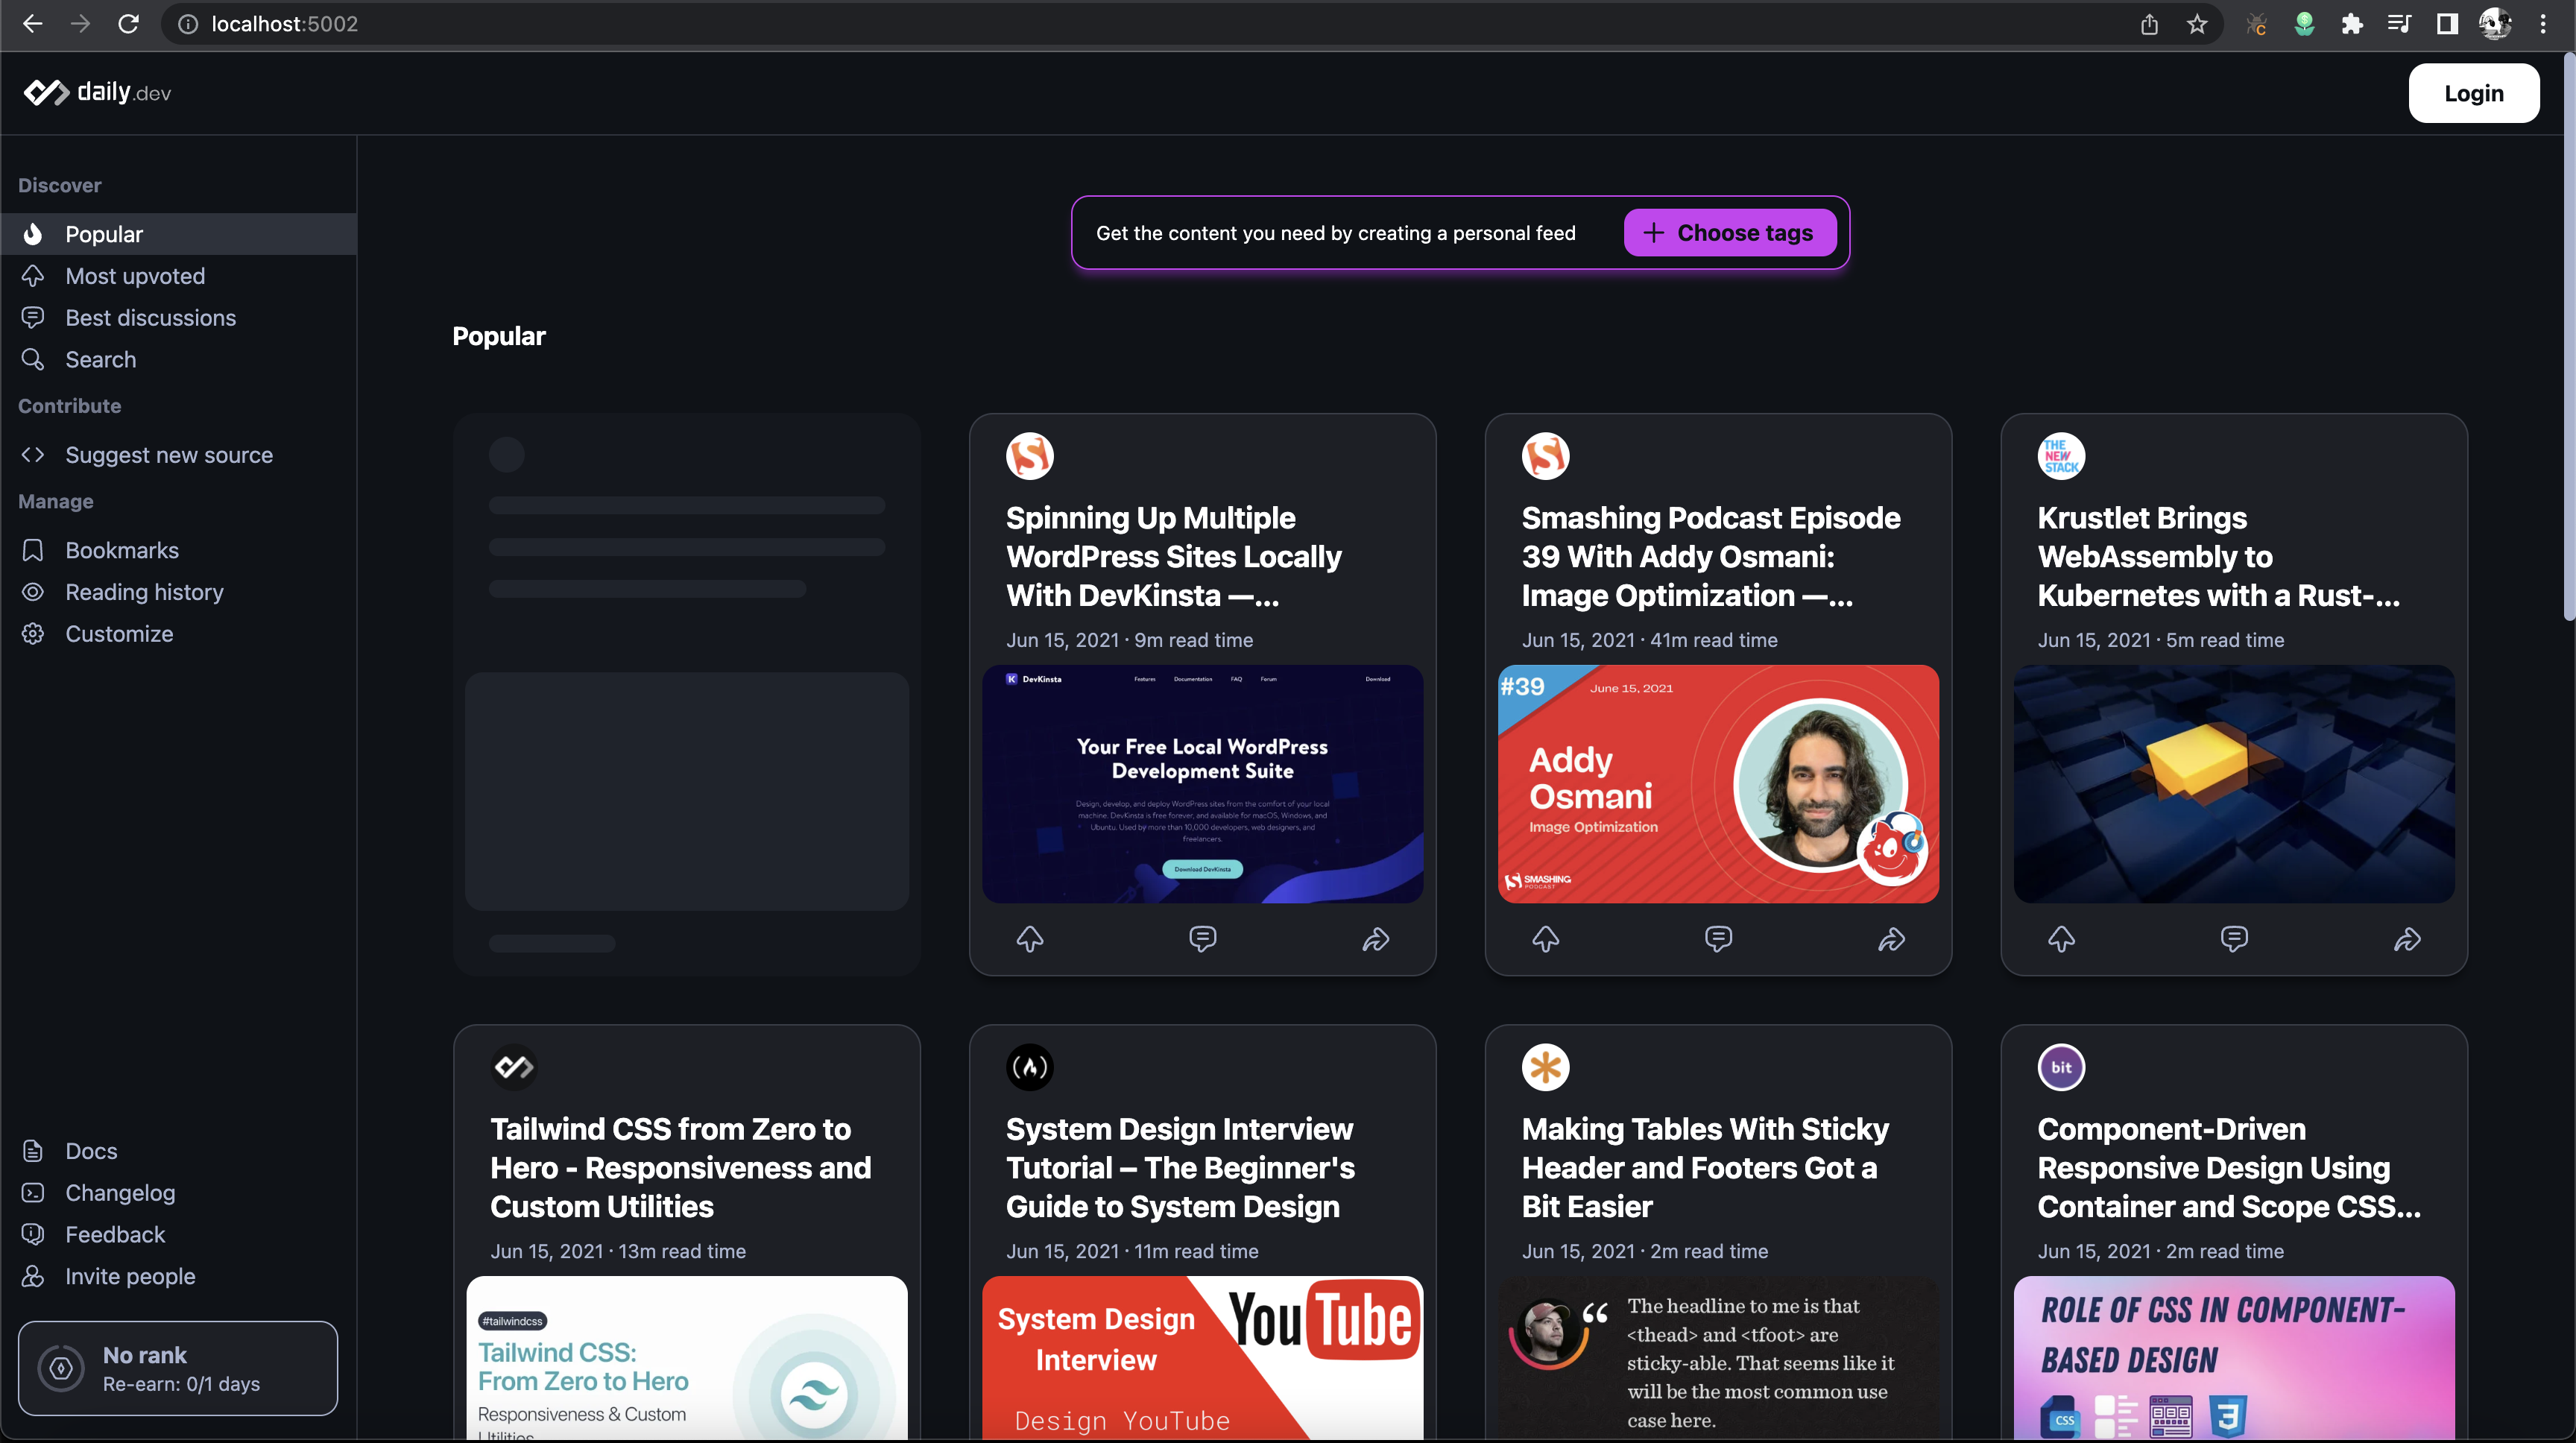2576x1443 pixels.
Task: Click The New Stack source avatar
Action: [x=2061, y=456]
